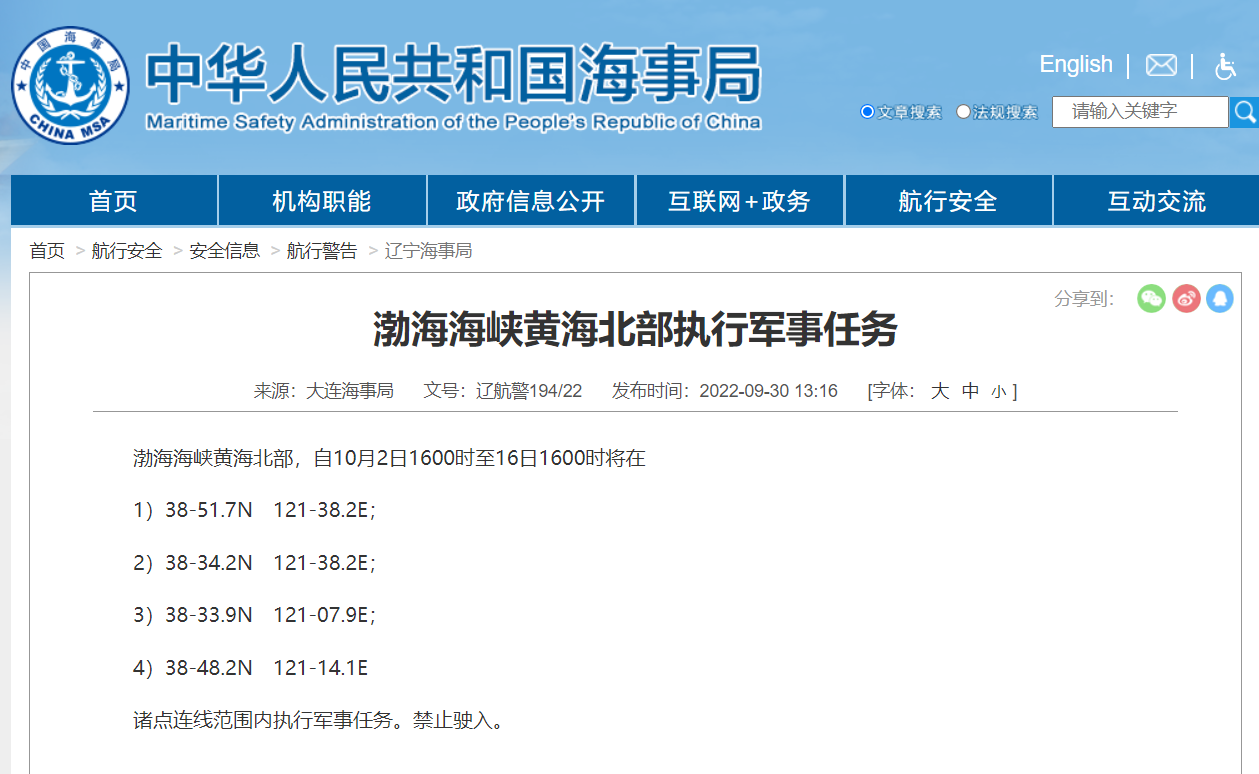The image size is (1259, 774).
Task: Set font size to 中
Action: 970,391
